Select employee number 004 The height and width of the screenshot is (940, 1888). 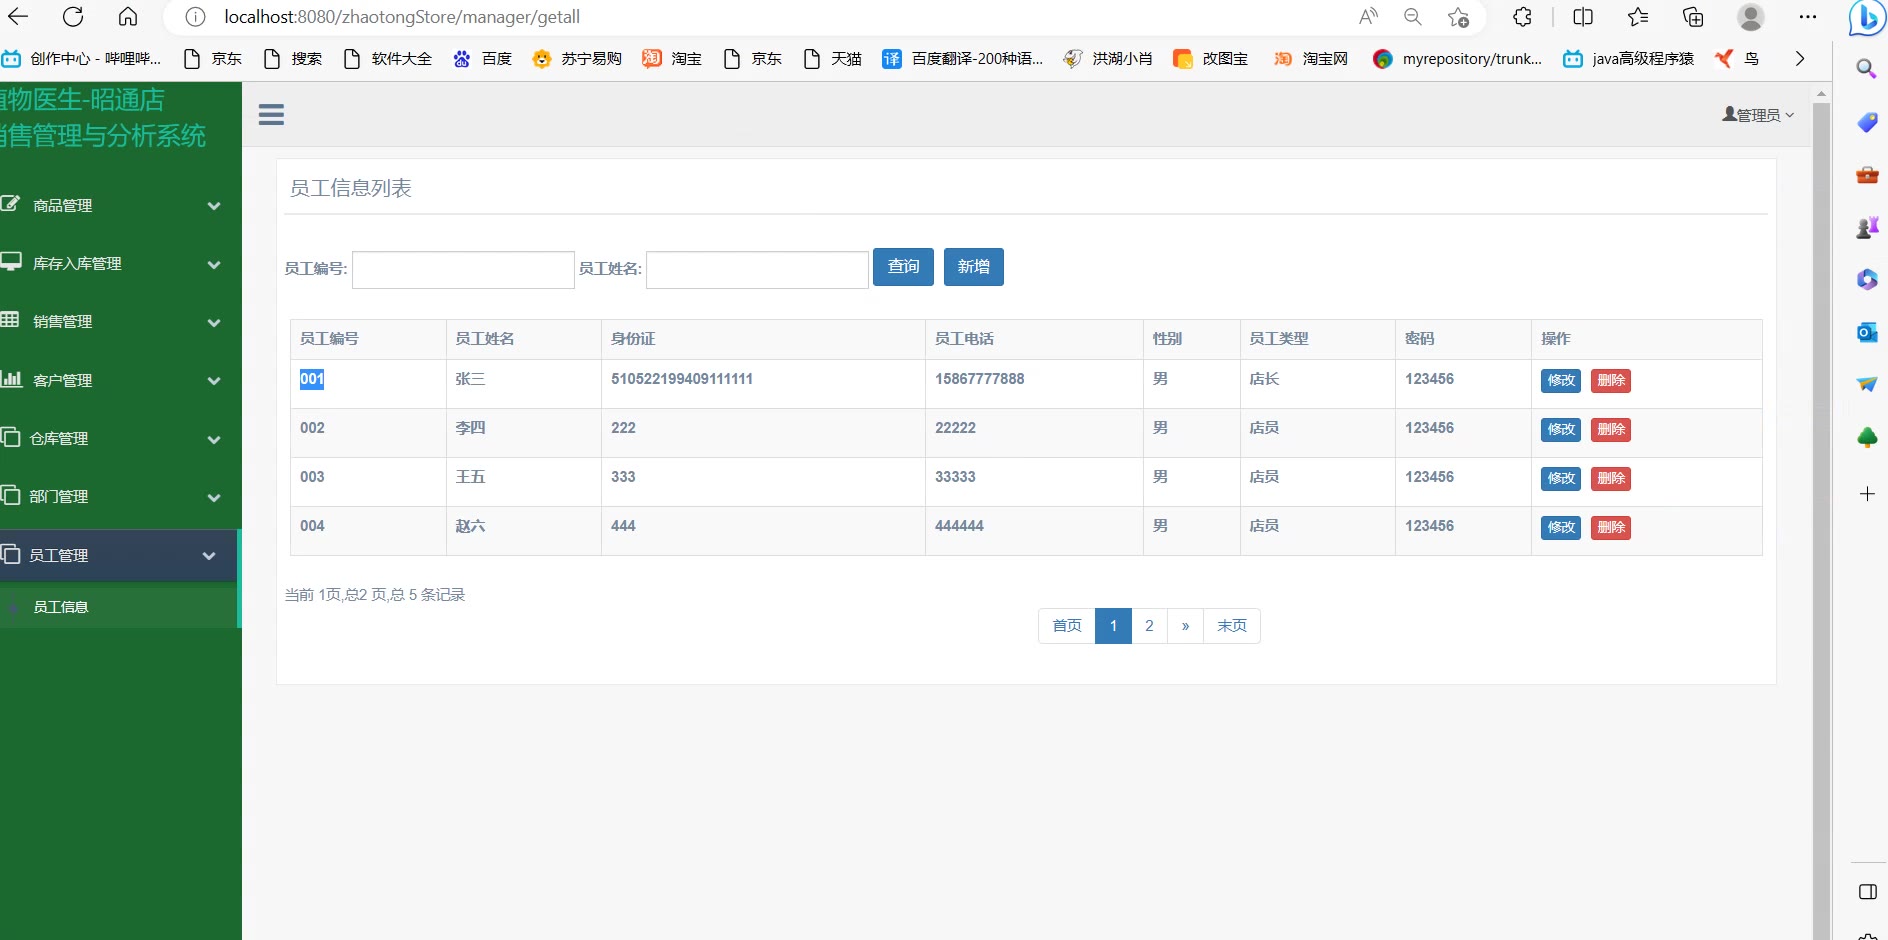[x=312, y=526]
